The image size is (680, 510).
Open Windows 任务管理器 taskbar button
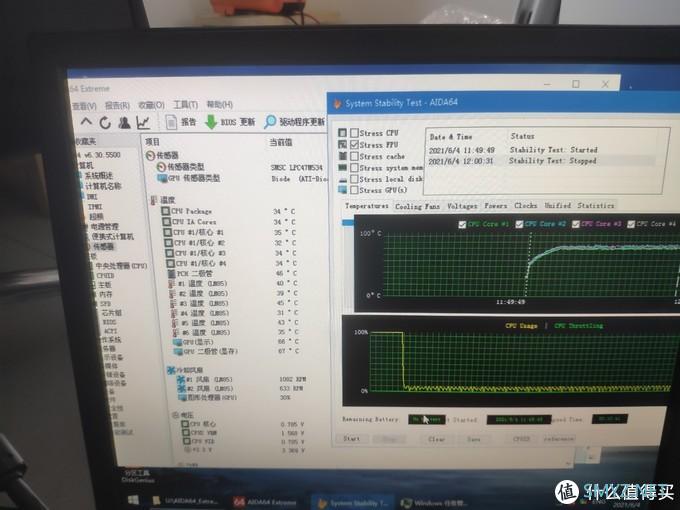click(x=434, y=503)
